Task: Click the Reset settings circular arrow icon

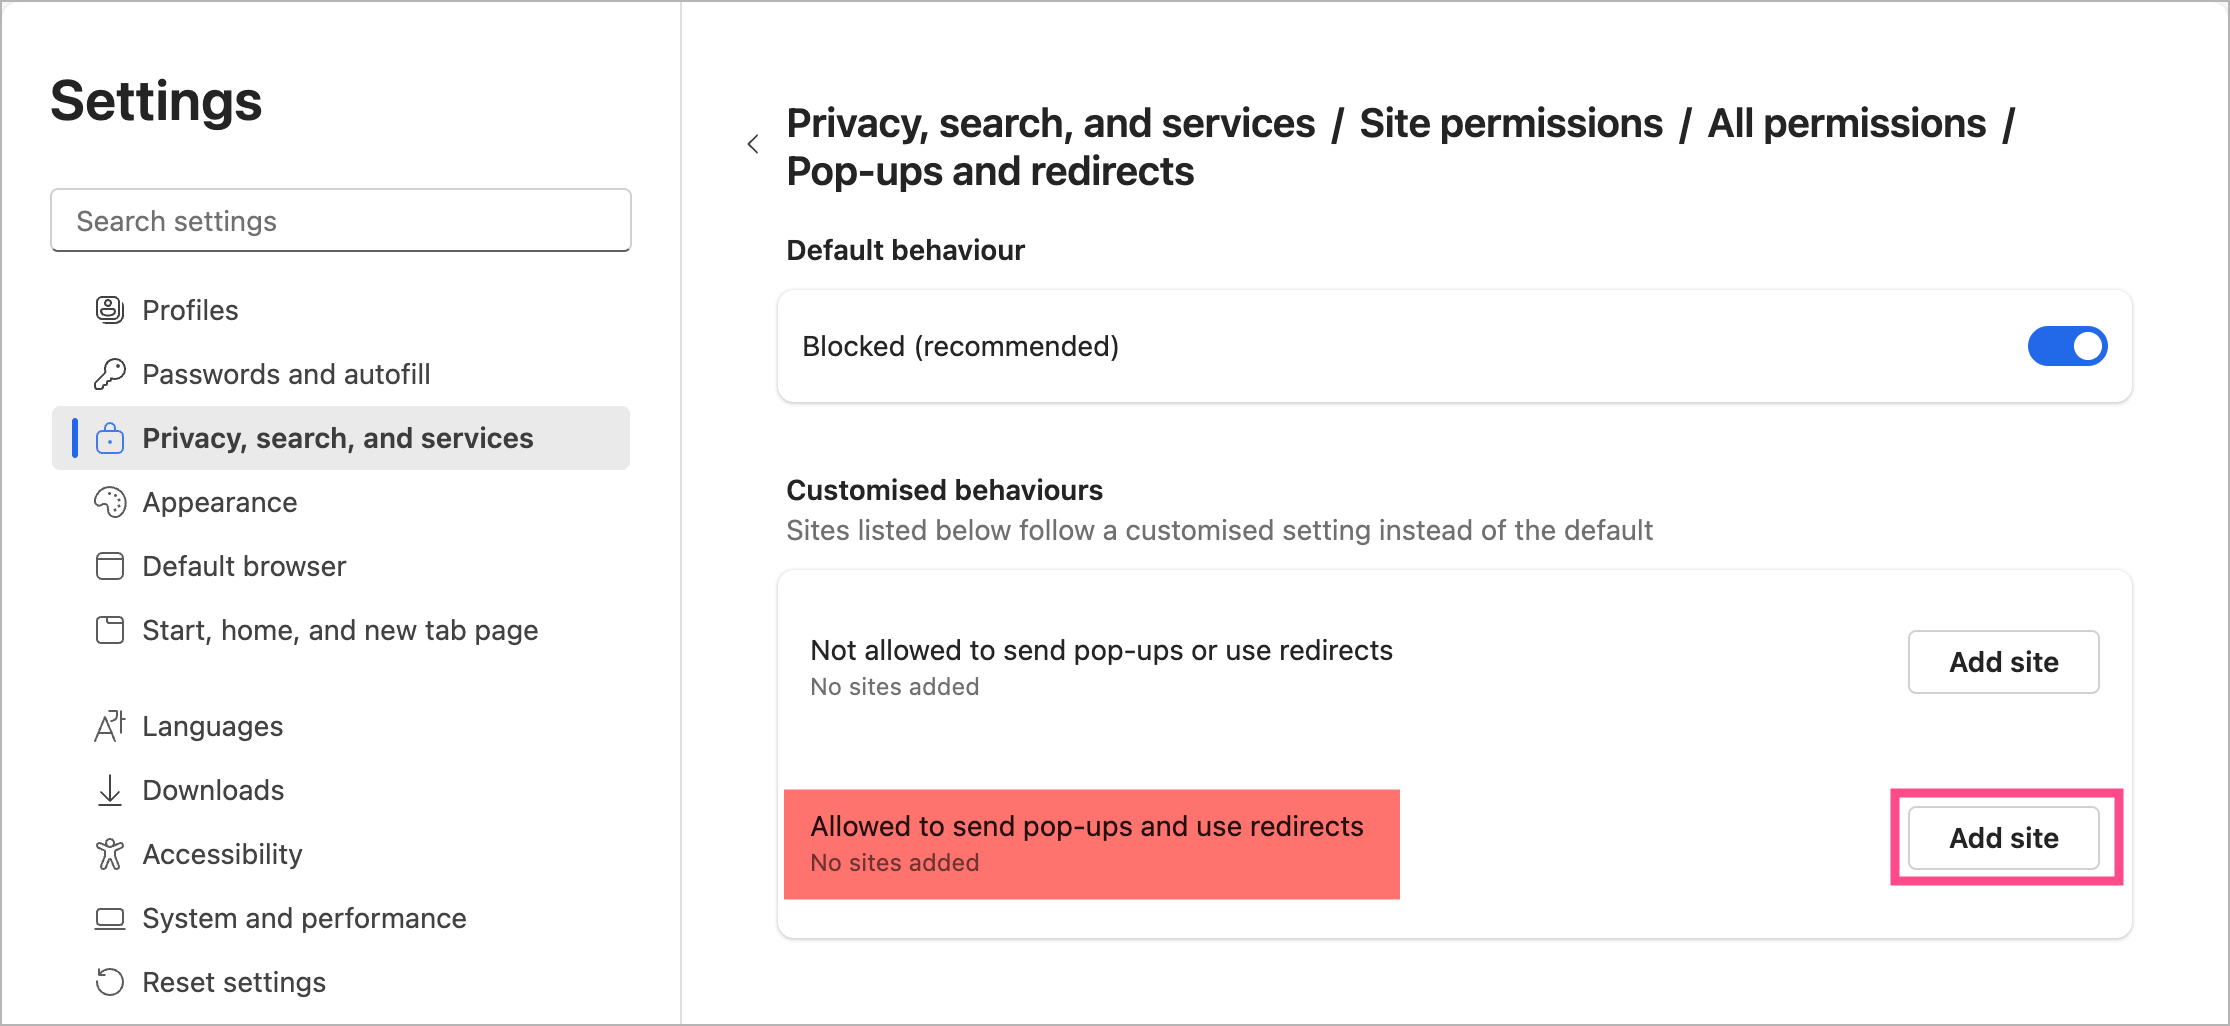Action: (x=110, y=982)
